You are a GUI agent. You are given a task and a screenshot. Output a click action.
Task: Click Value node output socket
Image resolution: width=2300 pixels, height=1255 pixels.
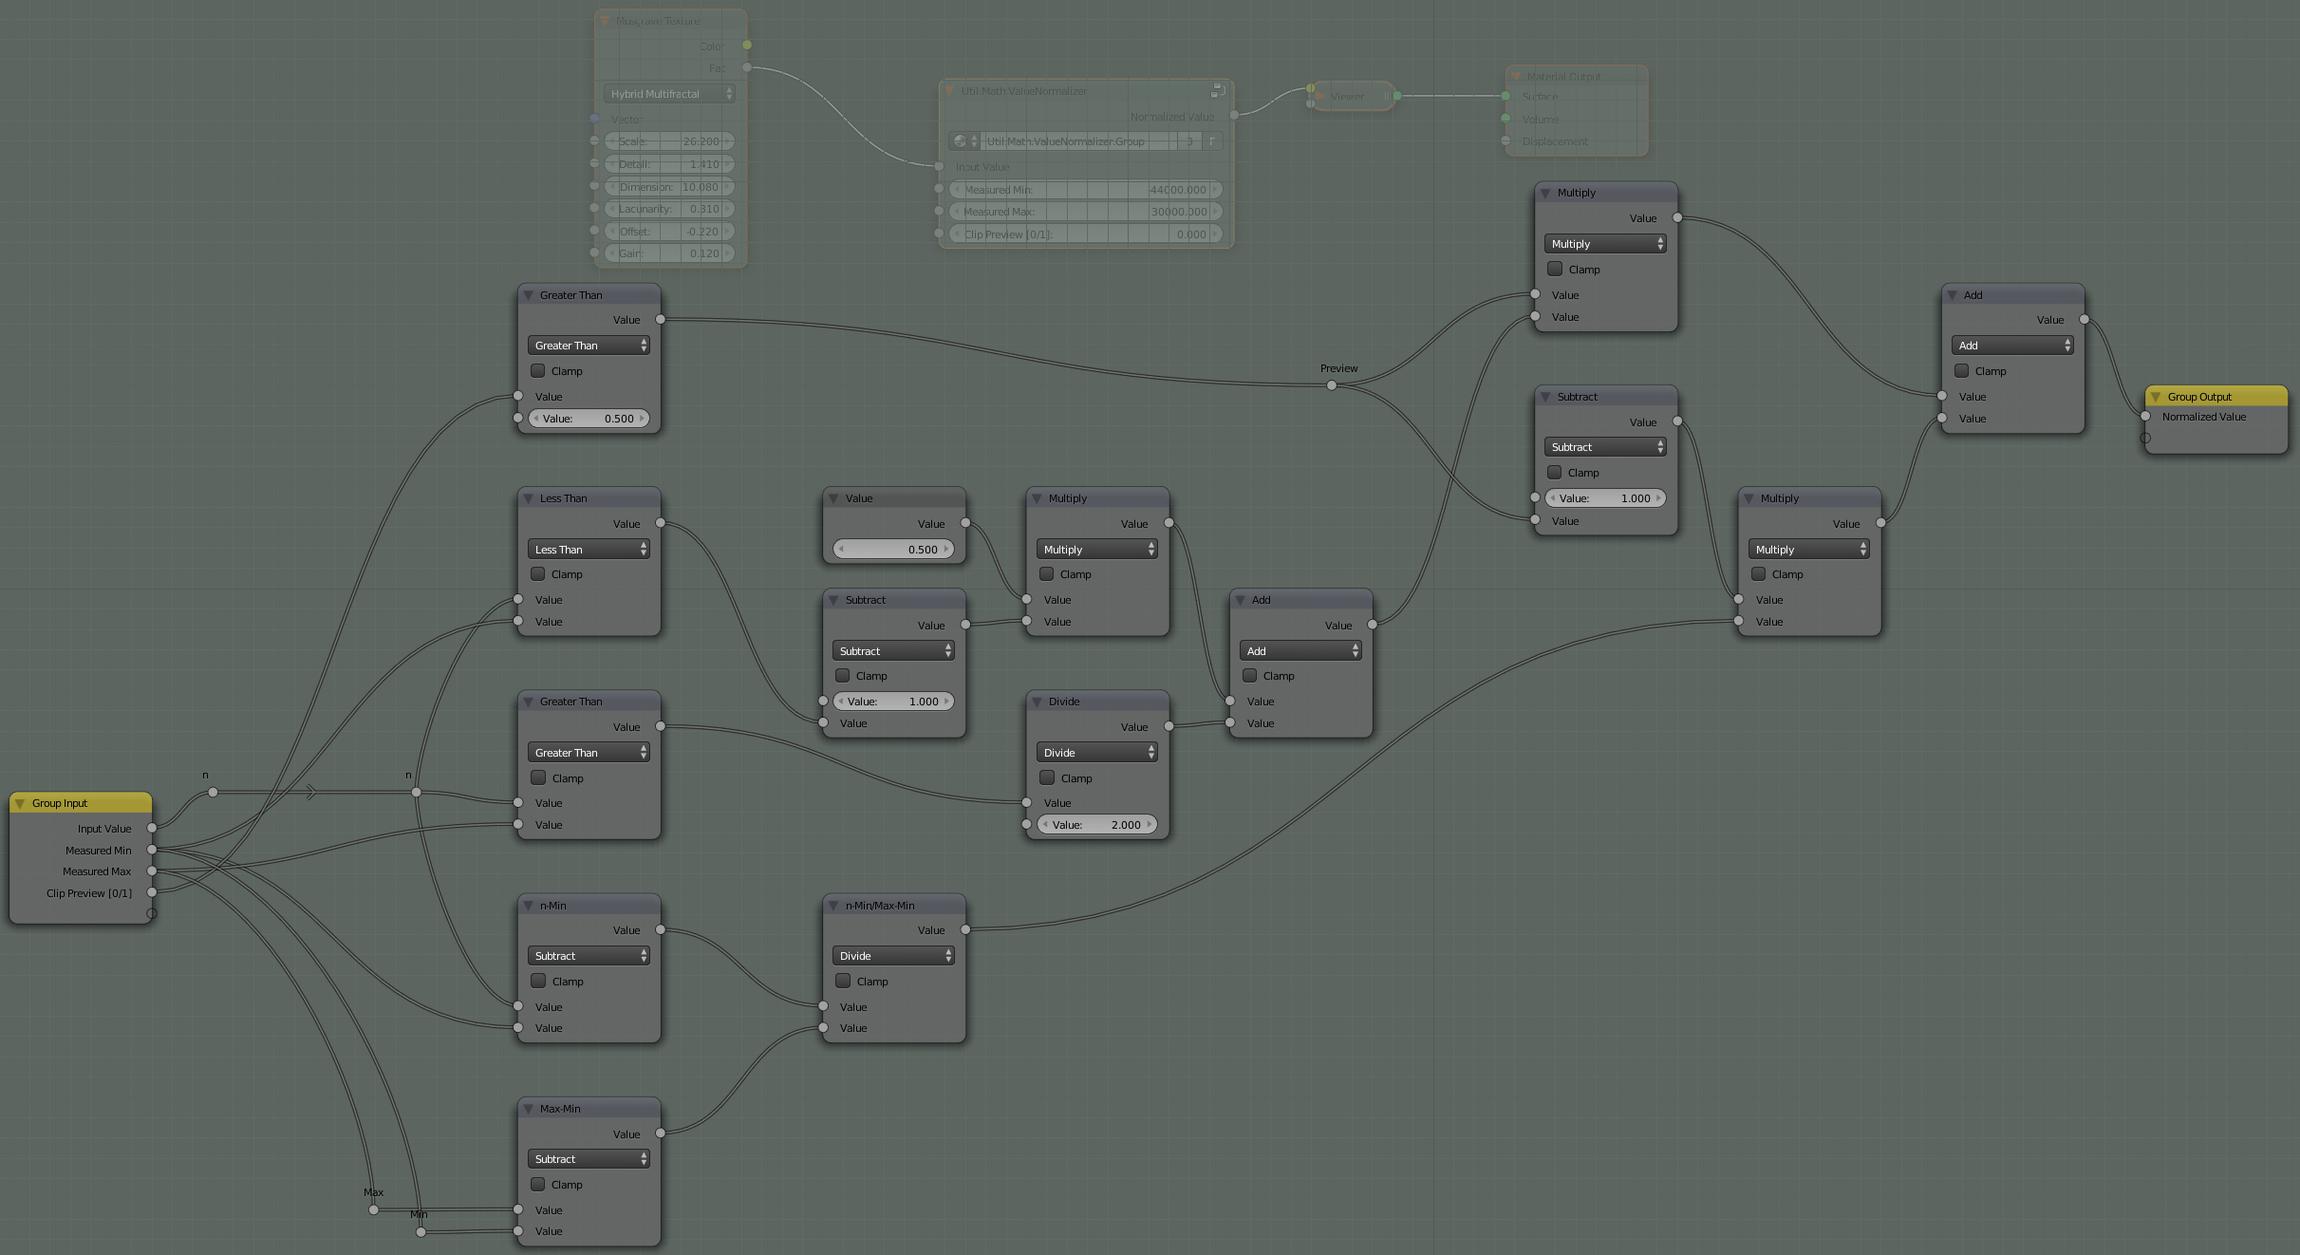[x=965, y=523]
